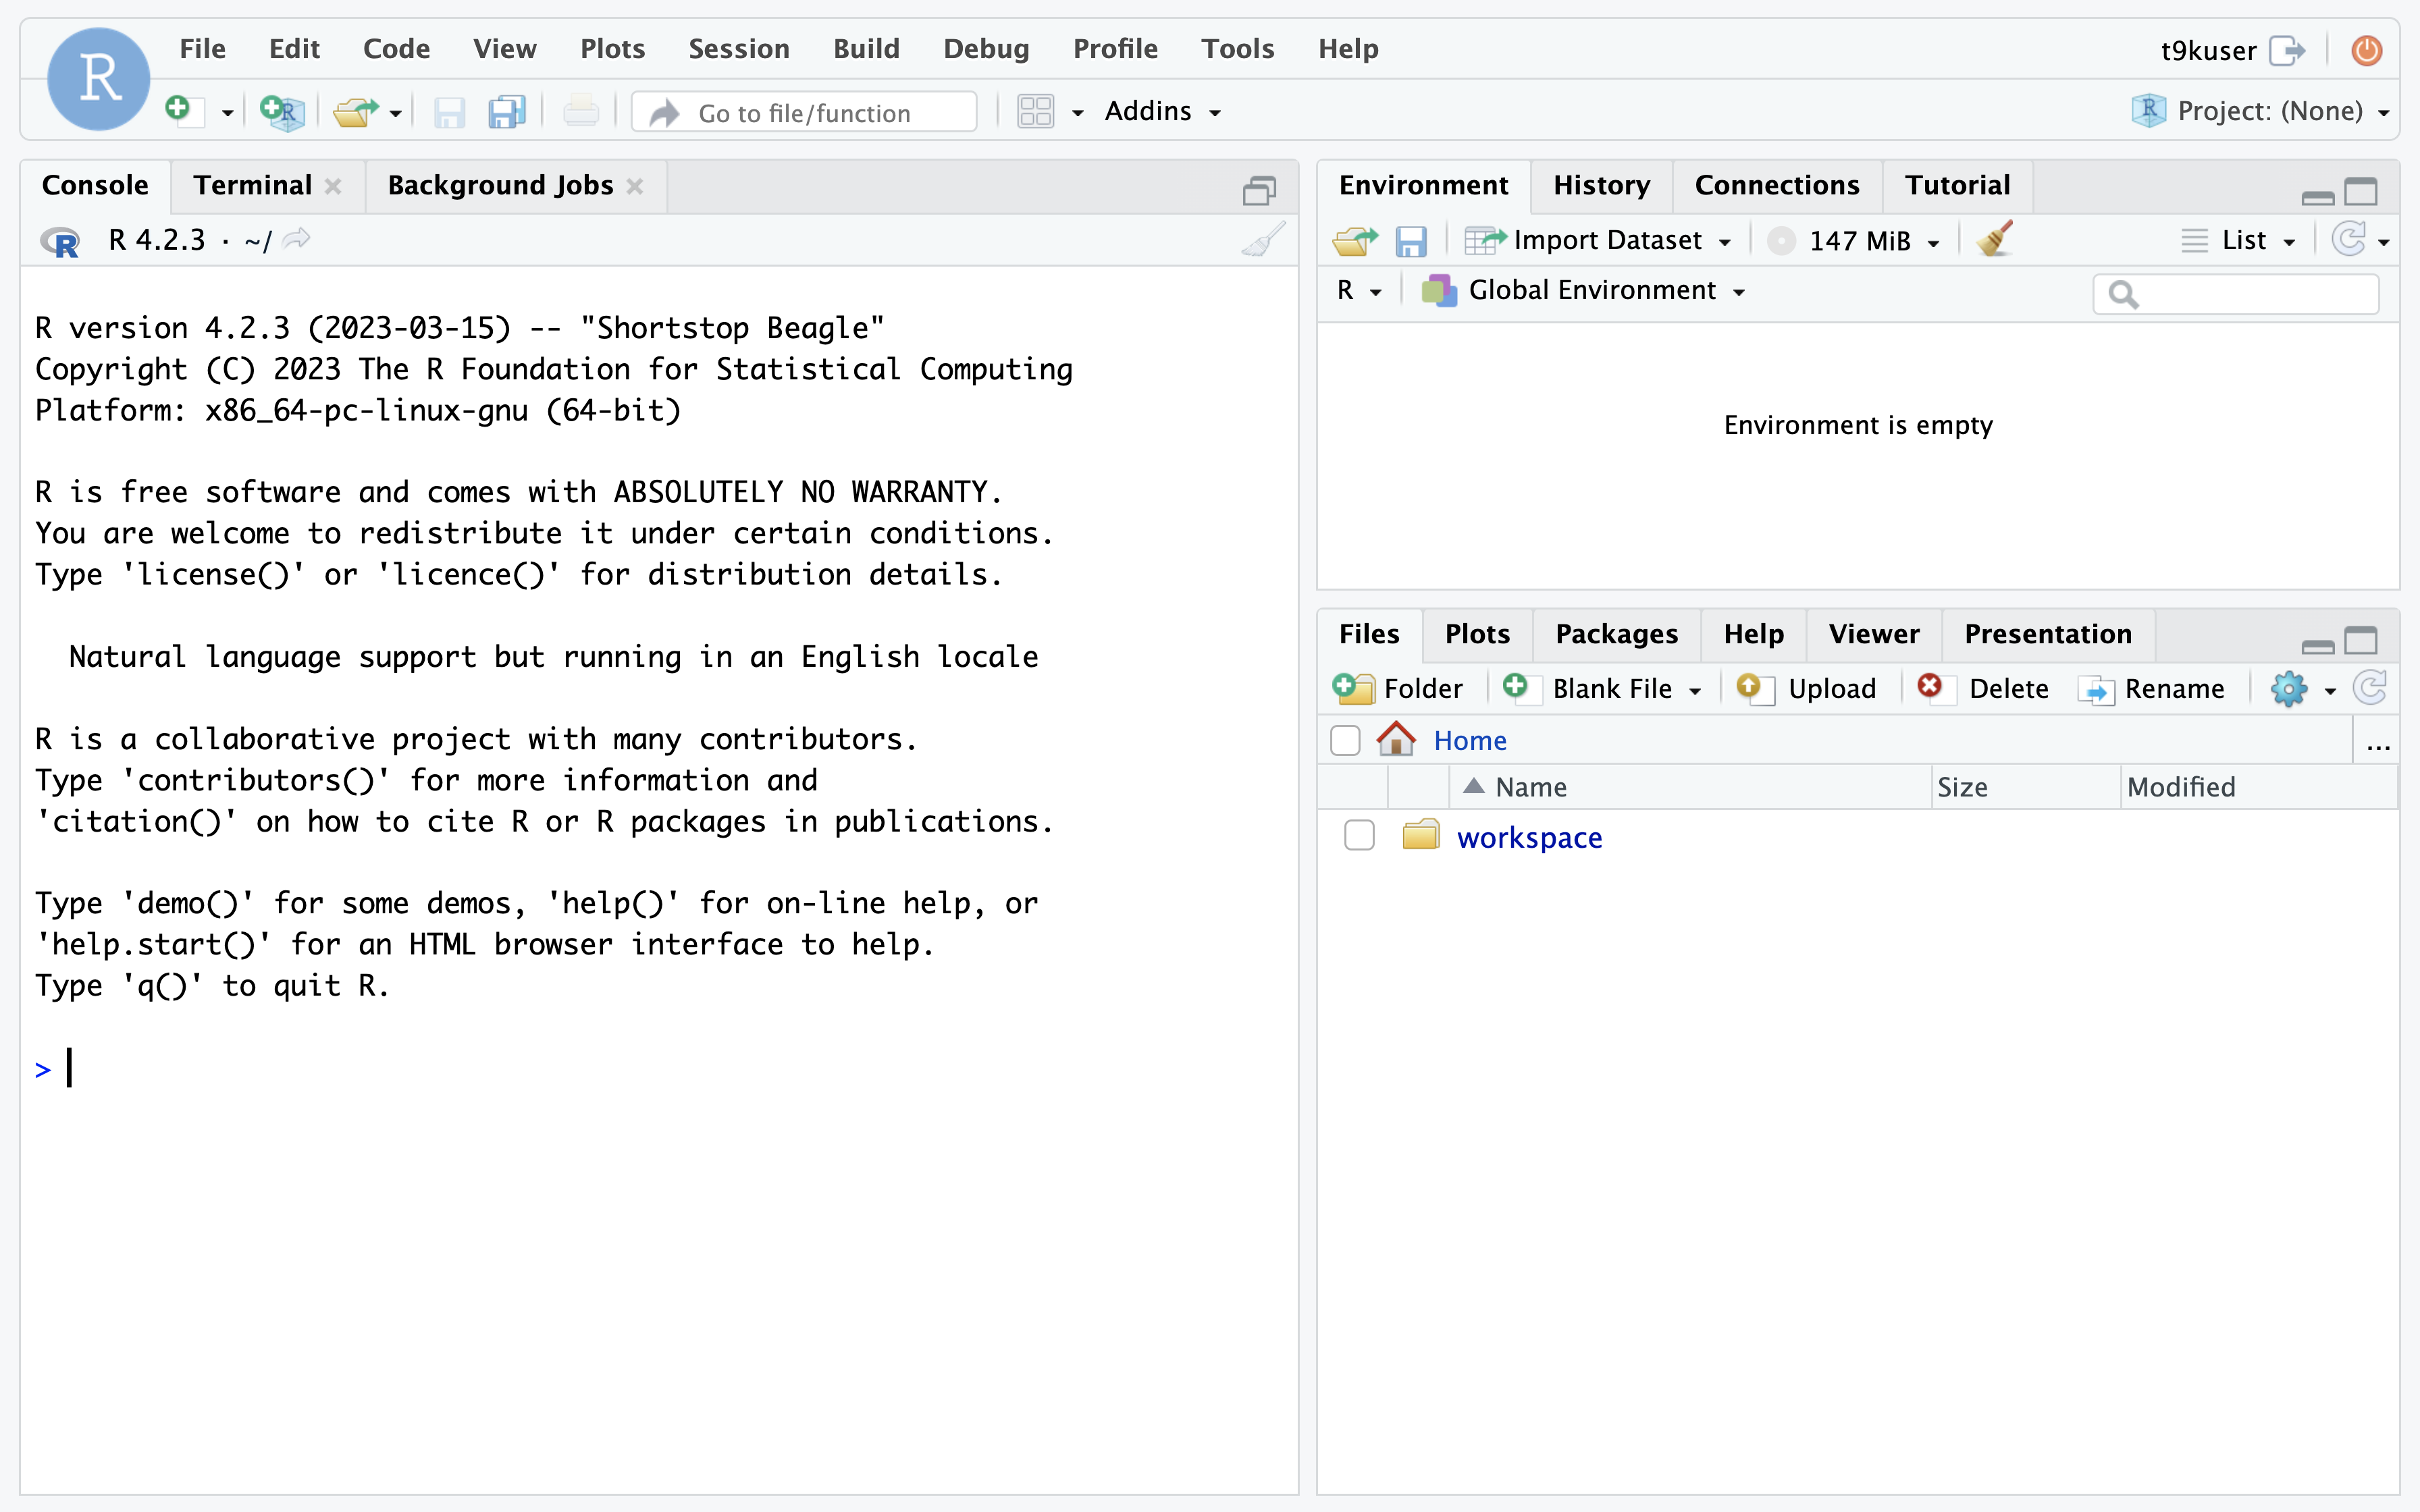Toggle the select-all files checkbox
This screenshot has width=2420, height=1512.
(x=1345, y=740)
